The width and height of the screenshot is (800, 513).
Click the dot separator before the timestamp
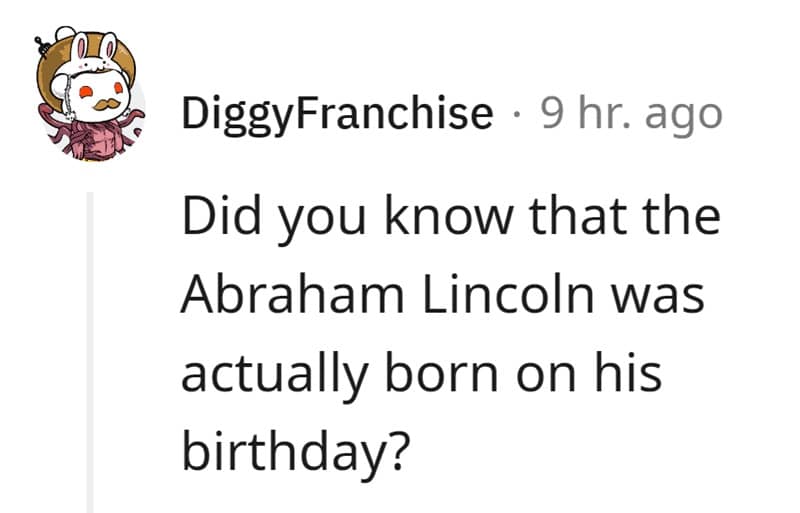pos(517,115)
